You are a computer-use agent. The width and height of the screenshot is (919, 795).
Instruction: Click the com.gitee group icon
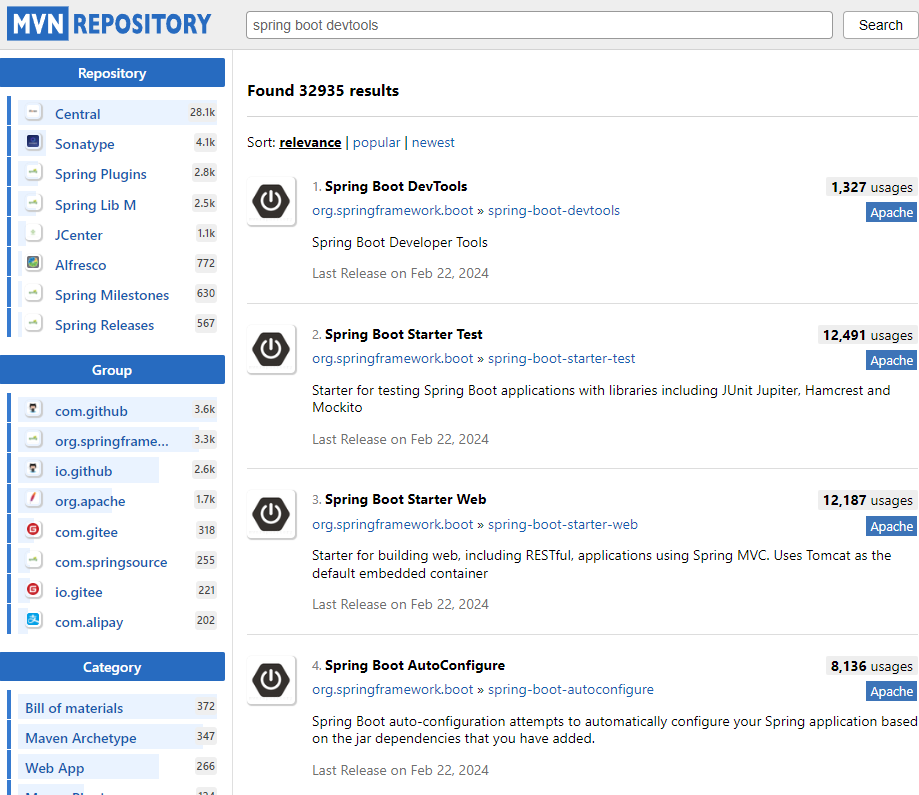(x=33, y=529)
